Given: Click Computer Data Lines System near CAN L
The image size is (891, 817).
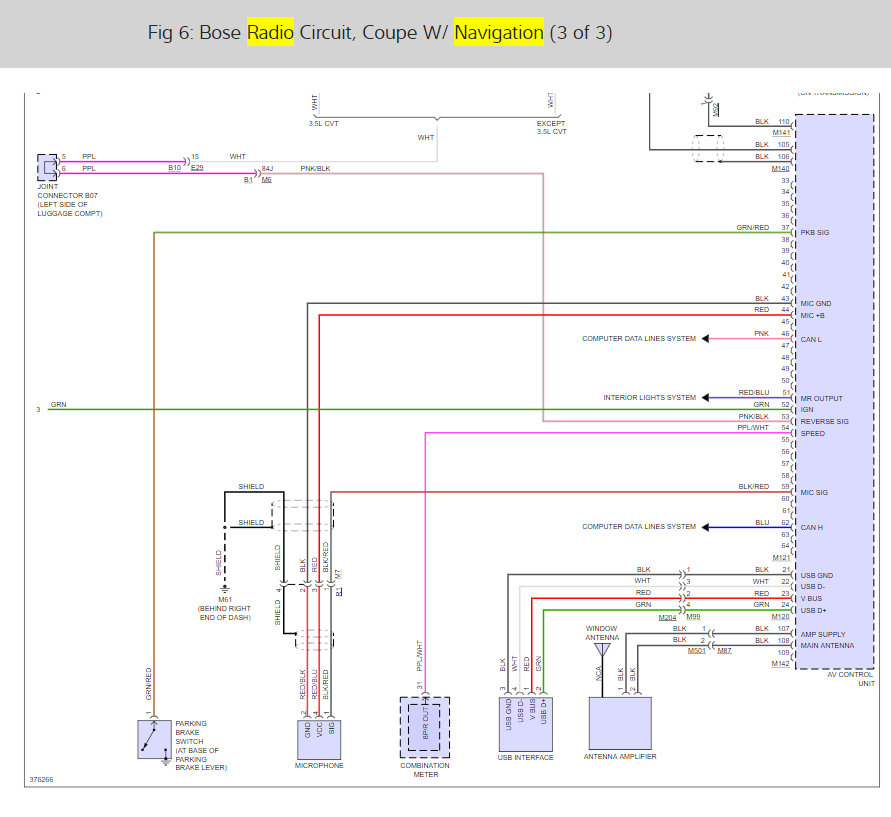Looking at the screenshot, I should coord(639,339).
